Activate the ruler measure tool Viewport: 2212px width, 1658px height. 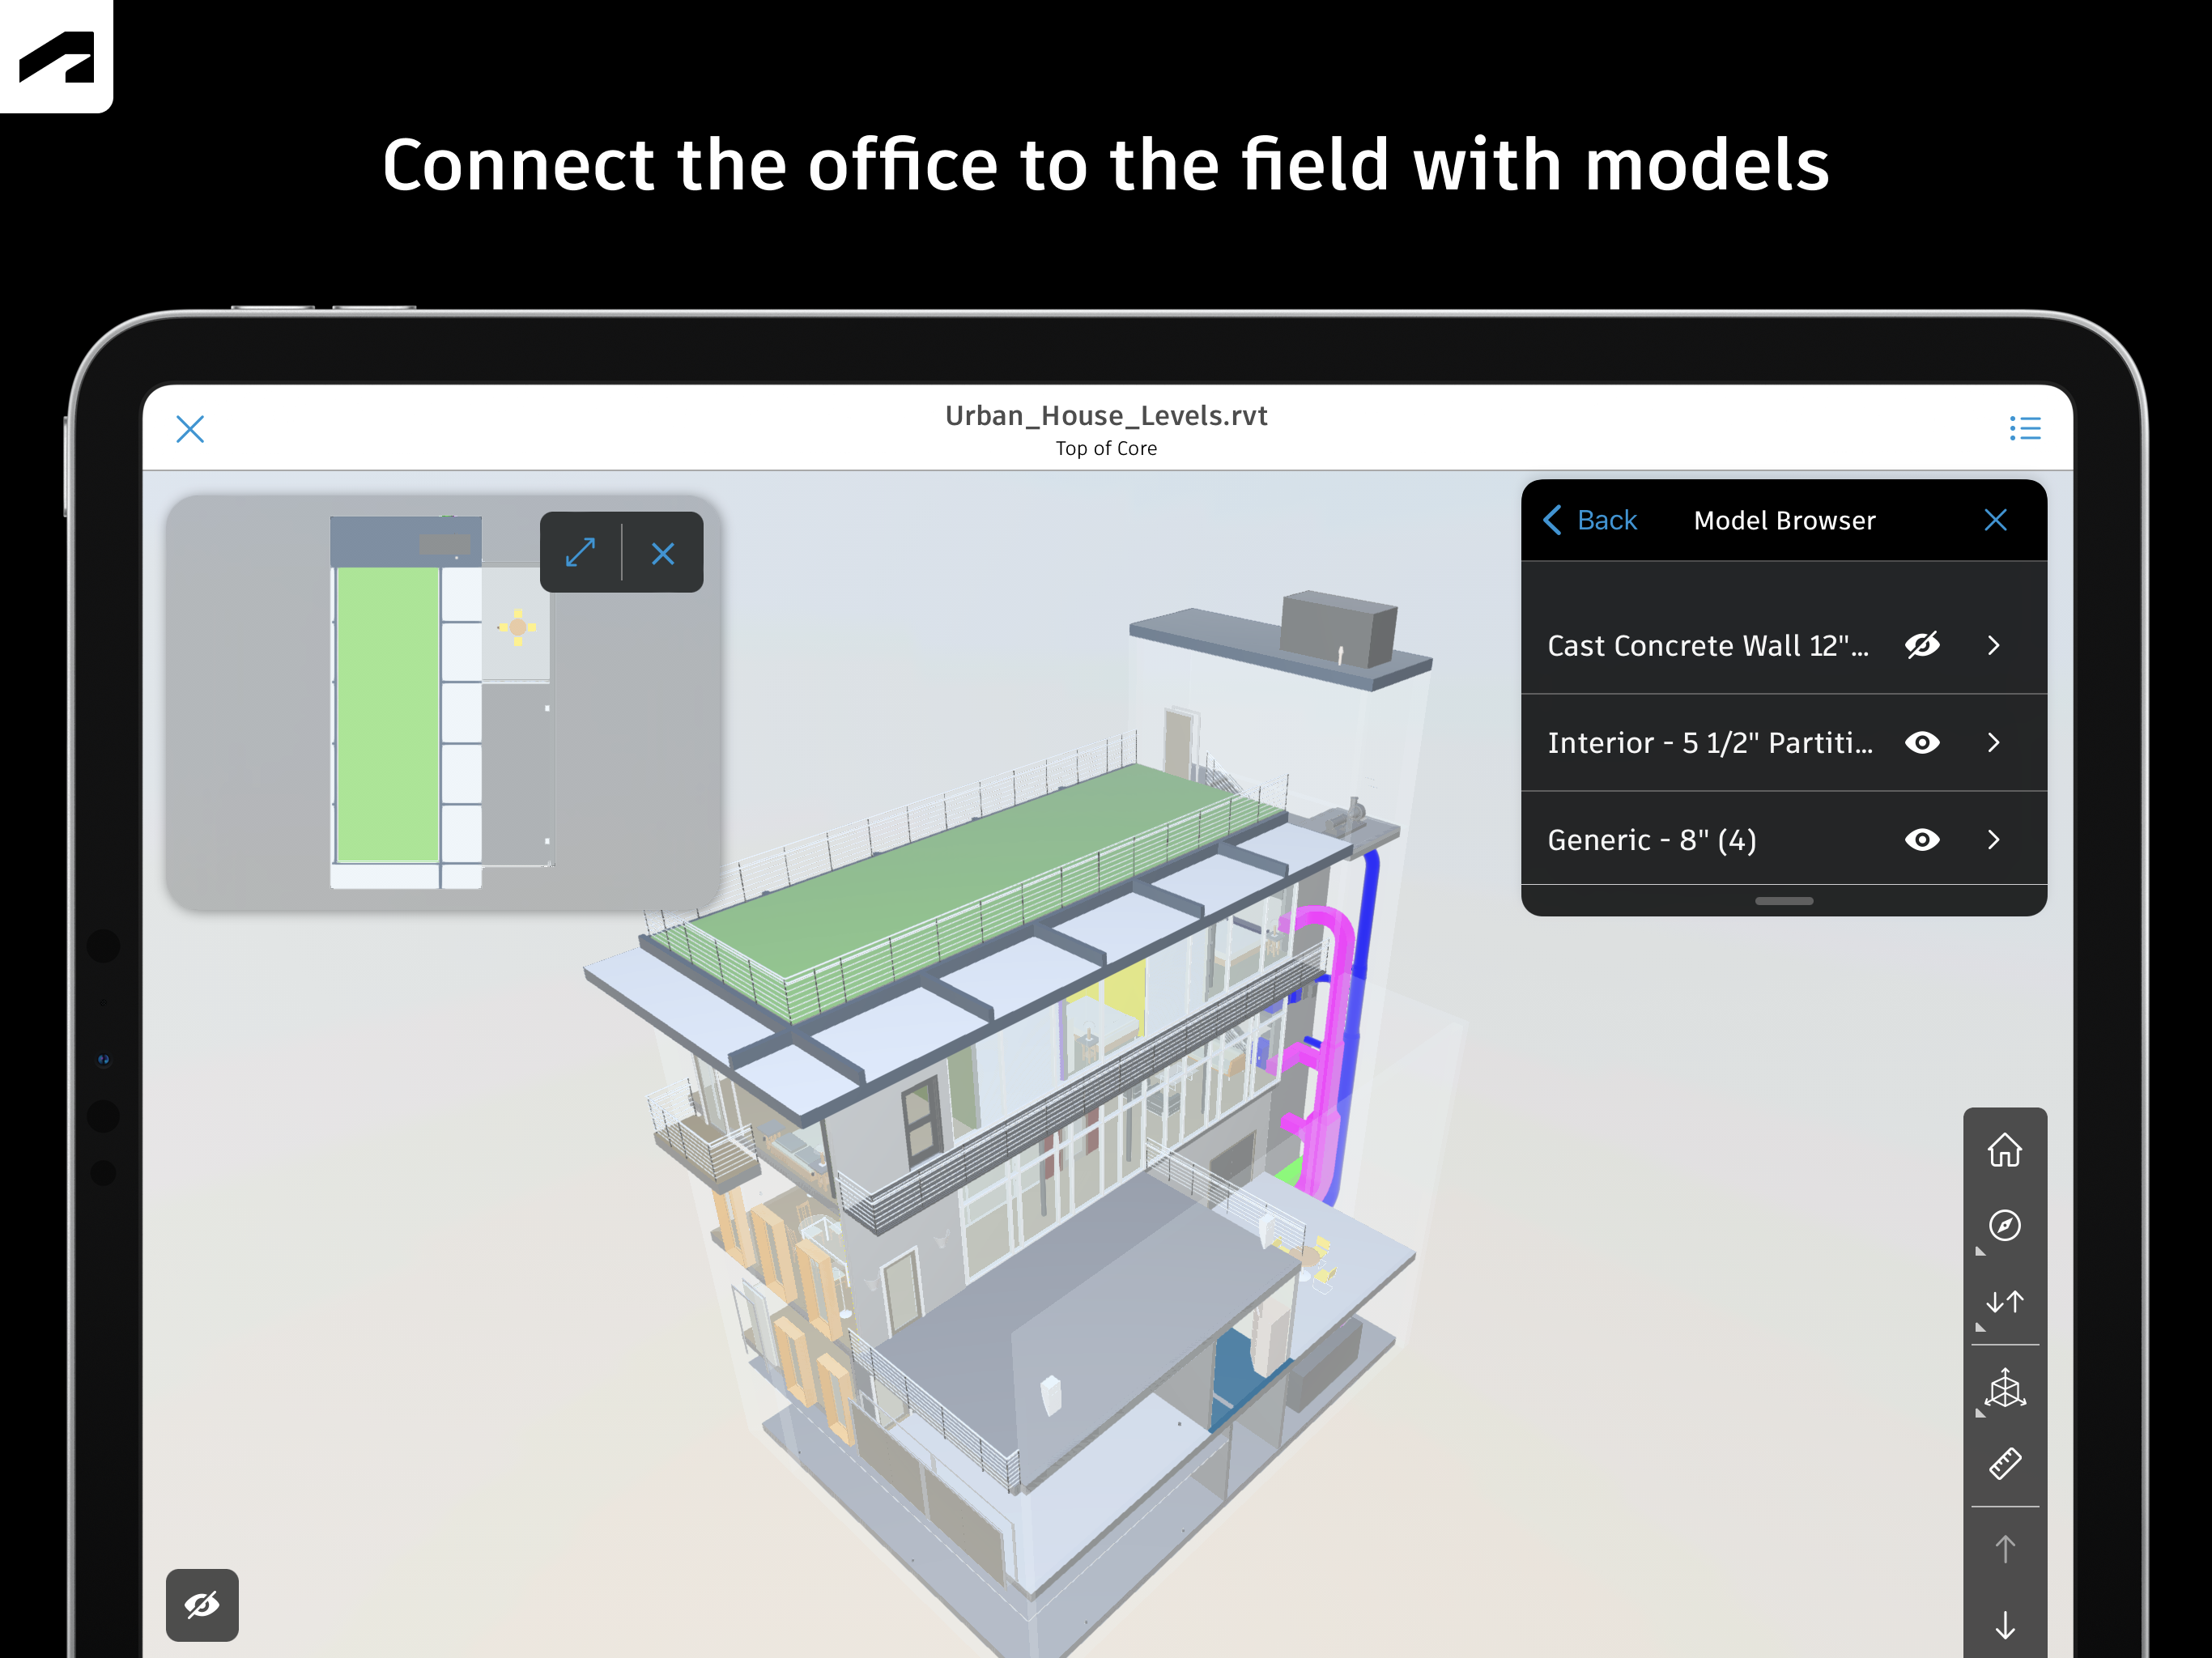click(x=2004, y=1464)
